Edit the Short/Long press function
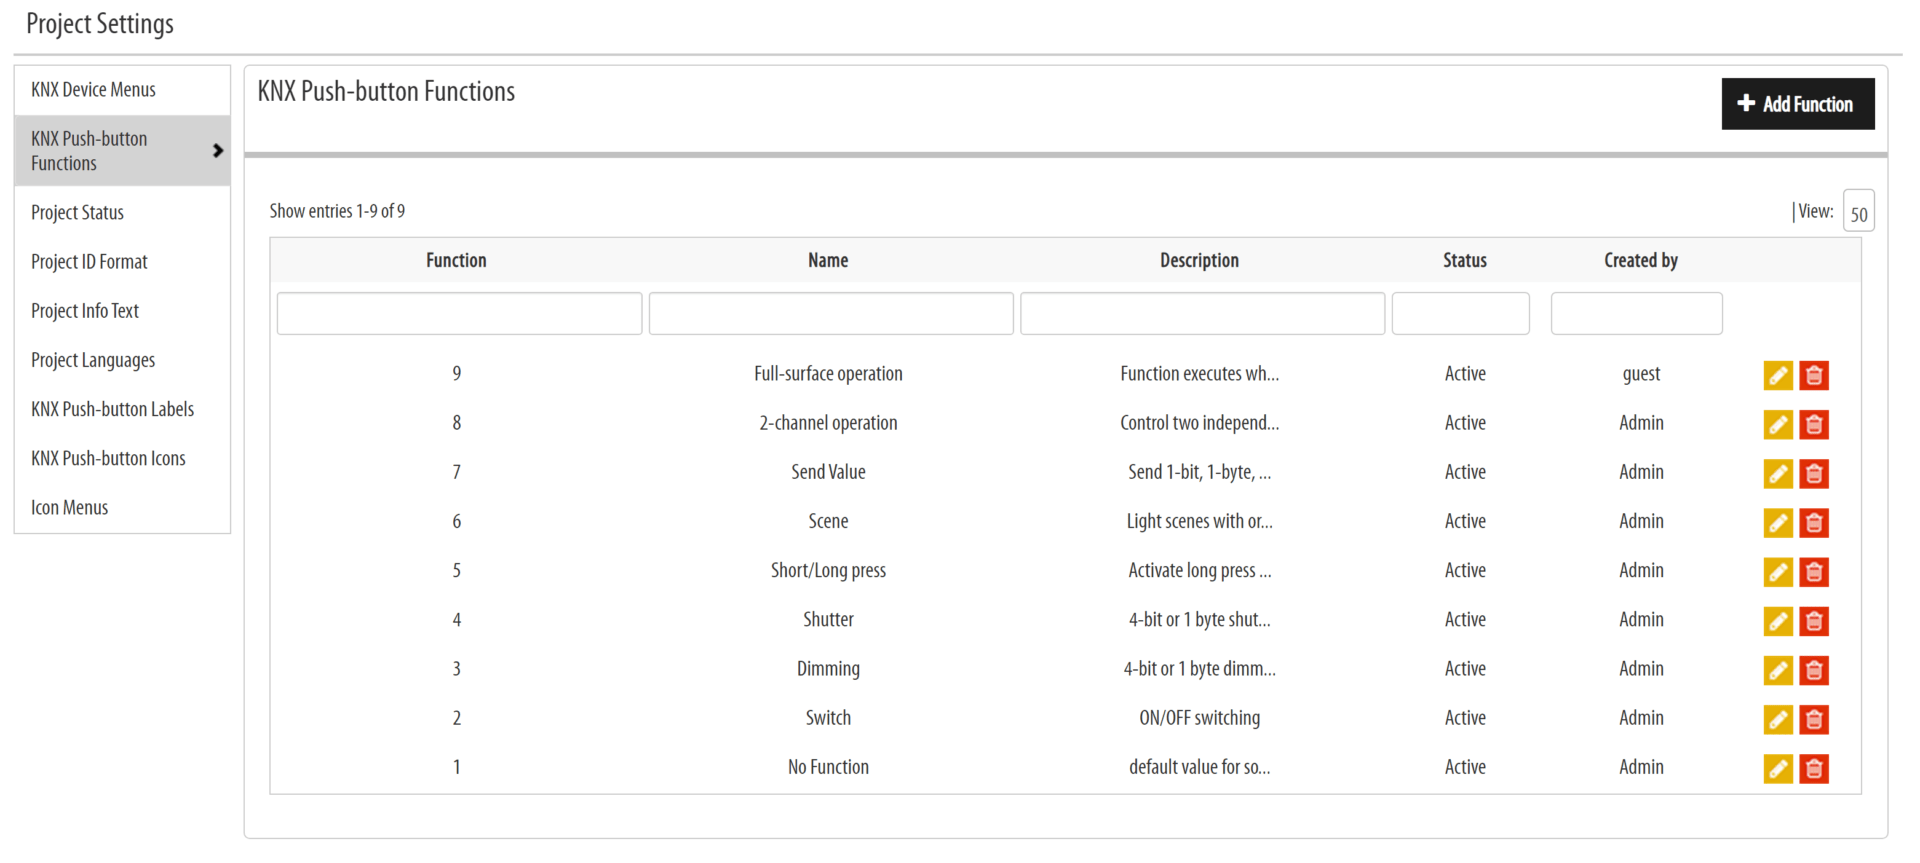 (1778, 571)
